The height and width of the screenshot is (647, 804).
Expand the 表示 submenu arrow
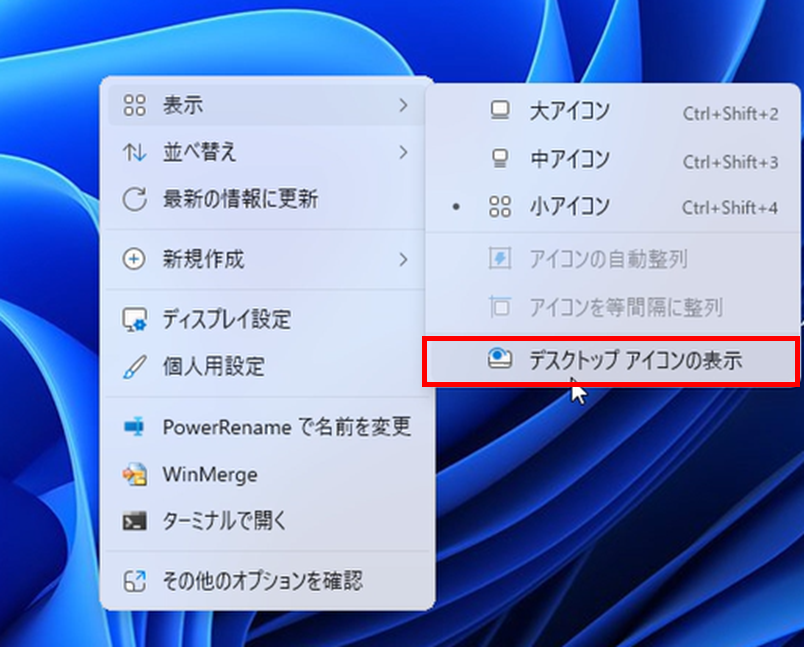coord(404,106)
